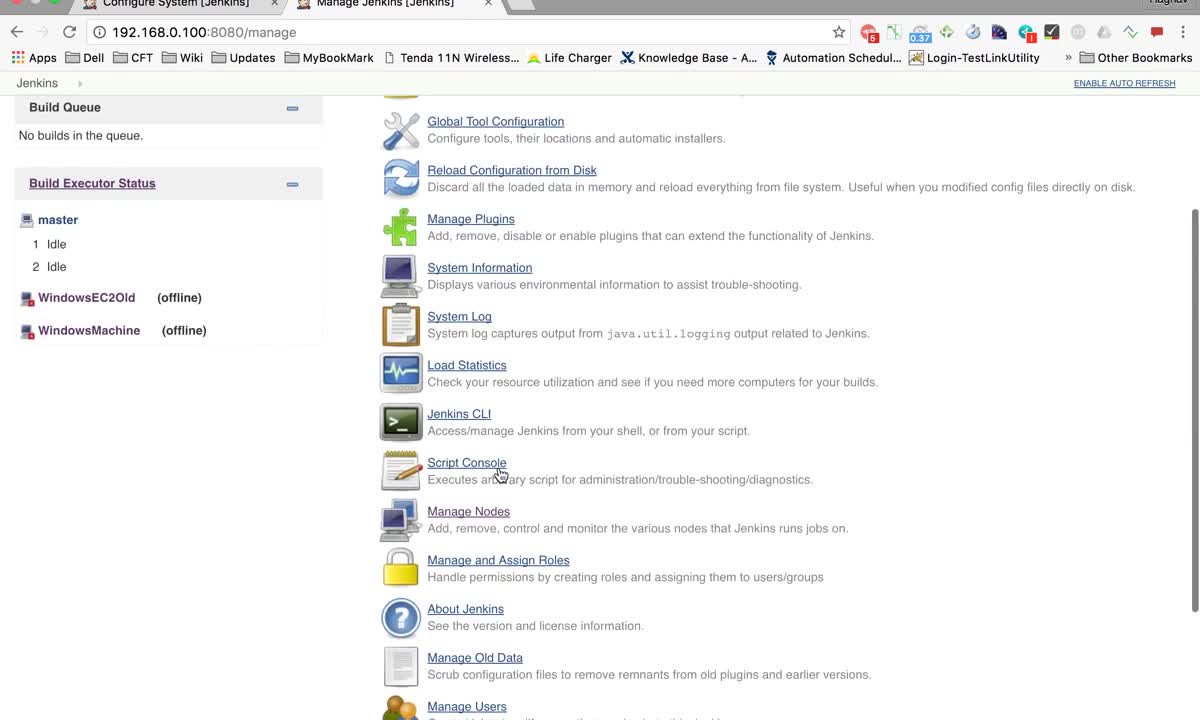Show hidden bookmarks with the overflow chevron

click(x=1068, y=58)
